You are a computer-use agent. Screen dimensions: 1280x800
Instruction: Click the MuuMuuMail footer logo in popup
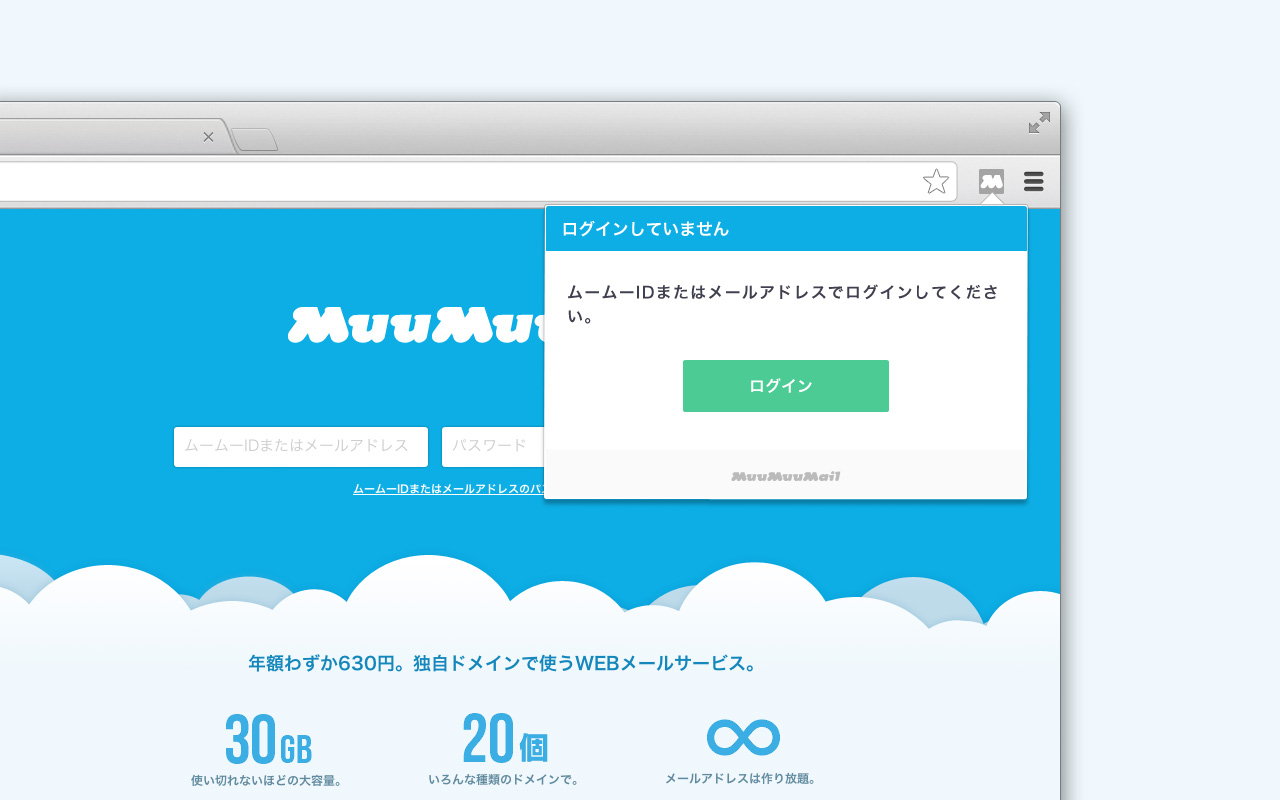coord(786,476)
